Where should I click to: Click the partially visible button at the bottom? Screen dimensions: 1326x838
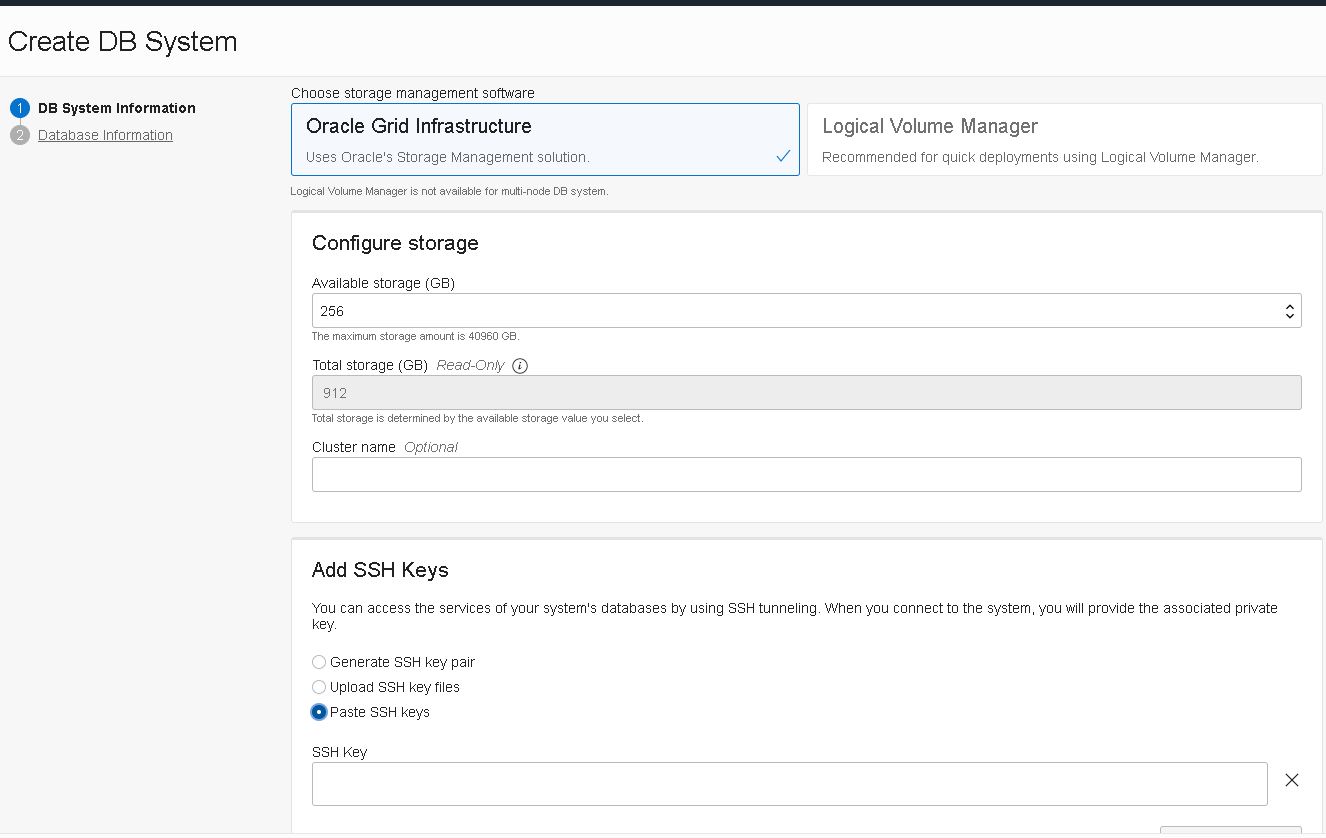point(1230,833)
